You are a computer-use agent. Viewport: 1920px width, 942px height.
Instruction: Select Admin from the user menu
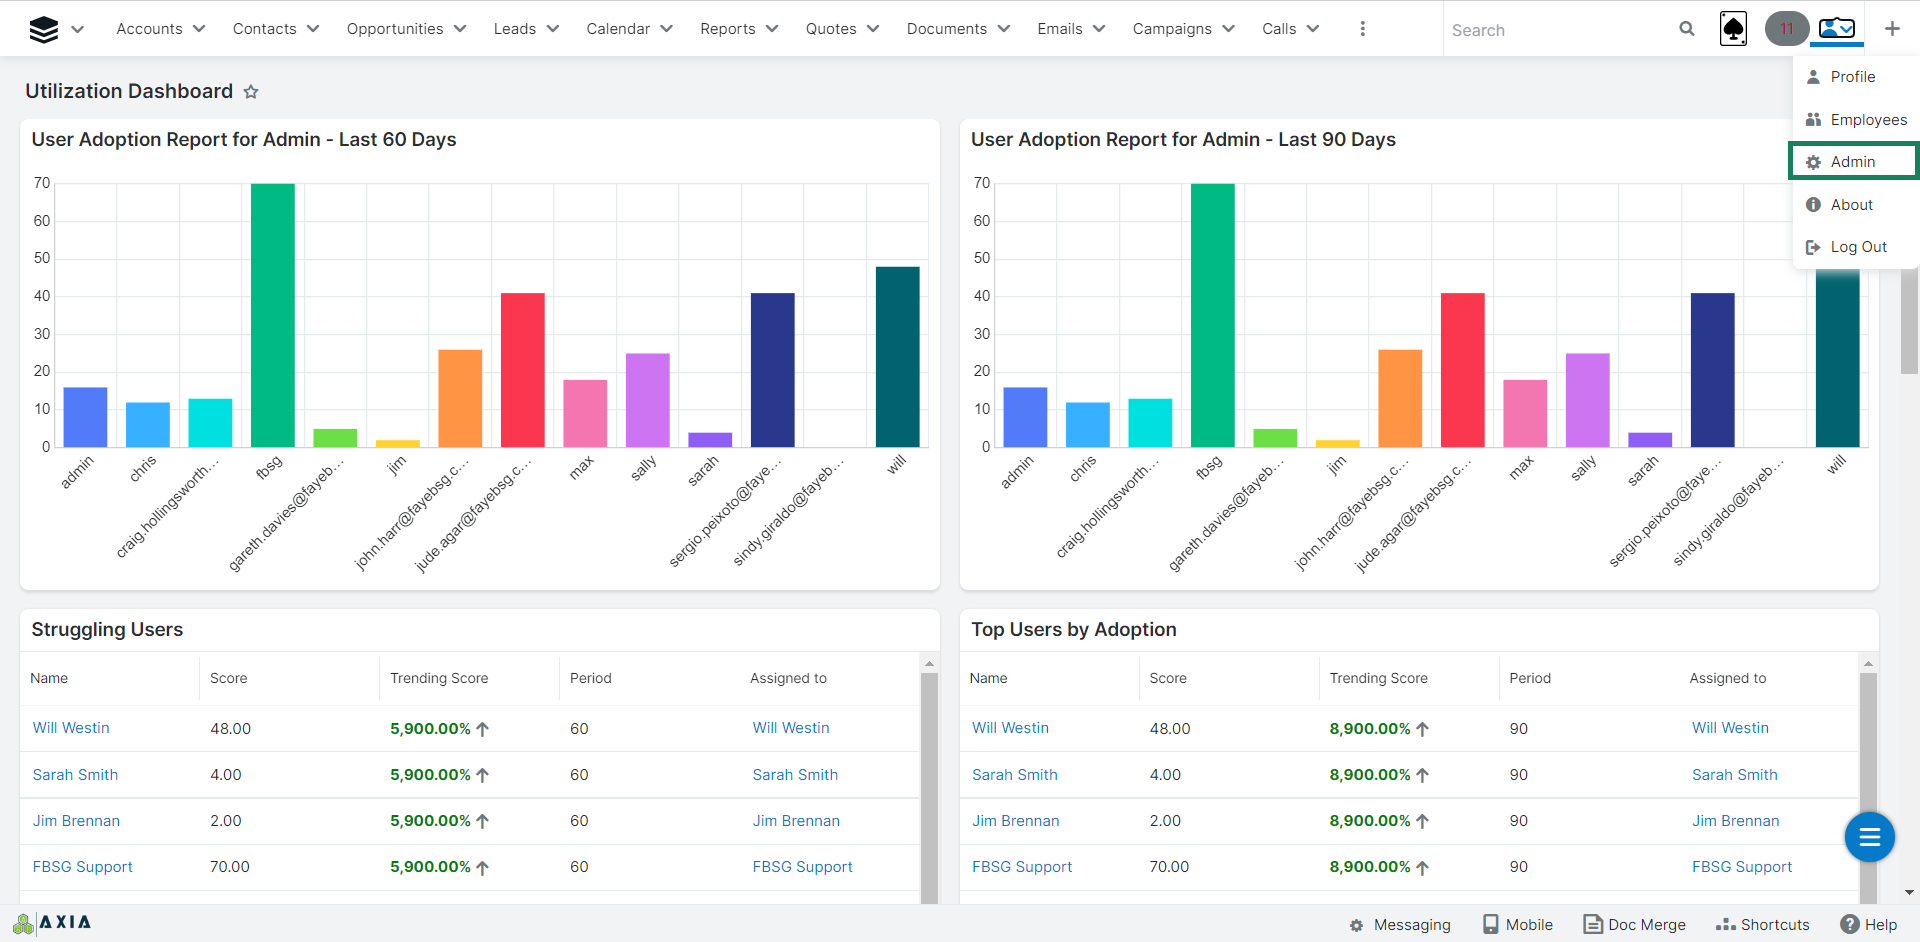point(1852,162)
